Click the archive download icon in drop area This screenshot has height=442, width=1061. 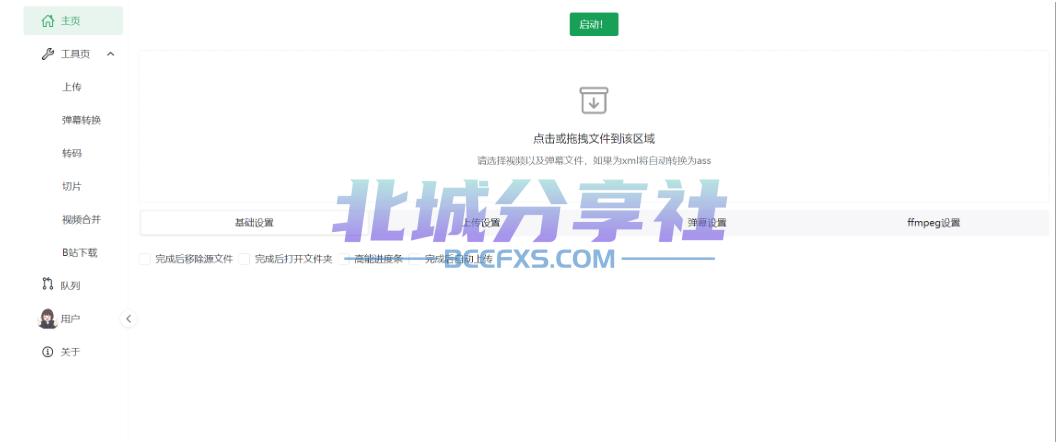[594, 100]
